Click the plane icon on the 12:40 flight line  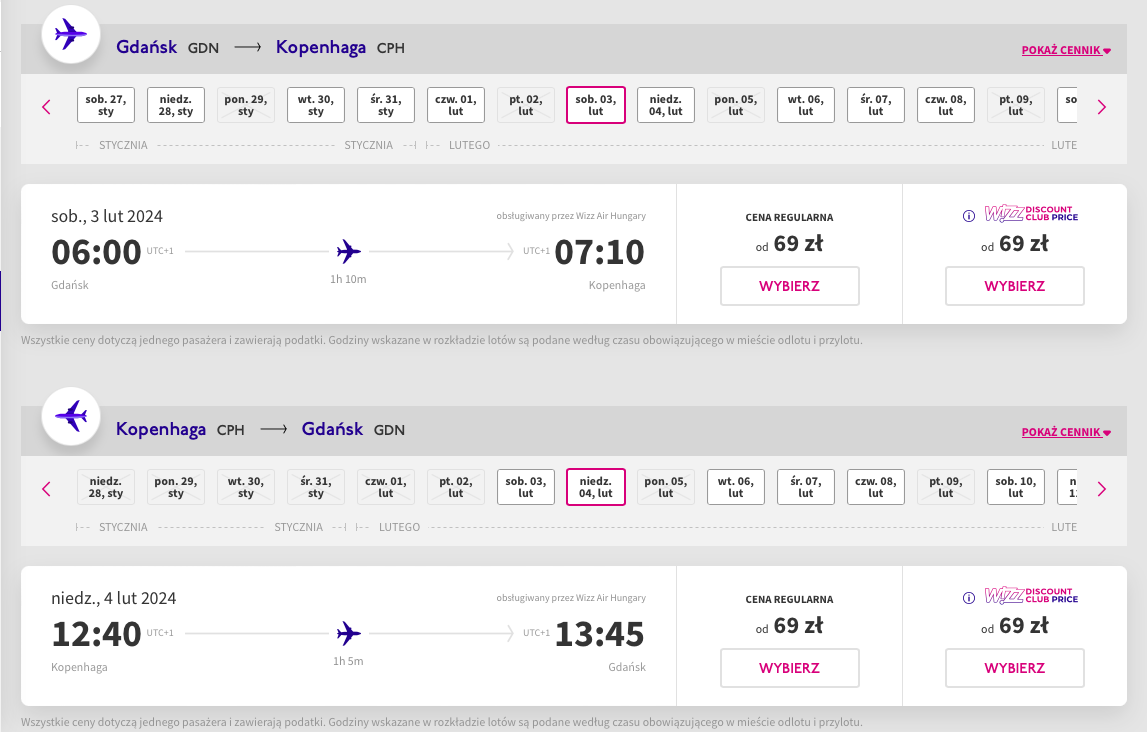pos(349,633)
